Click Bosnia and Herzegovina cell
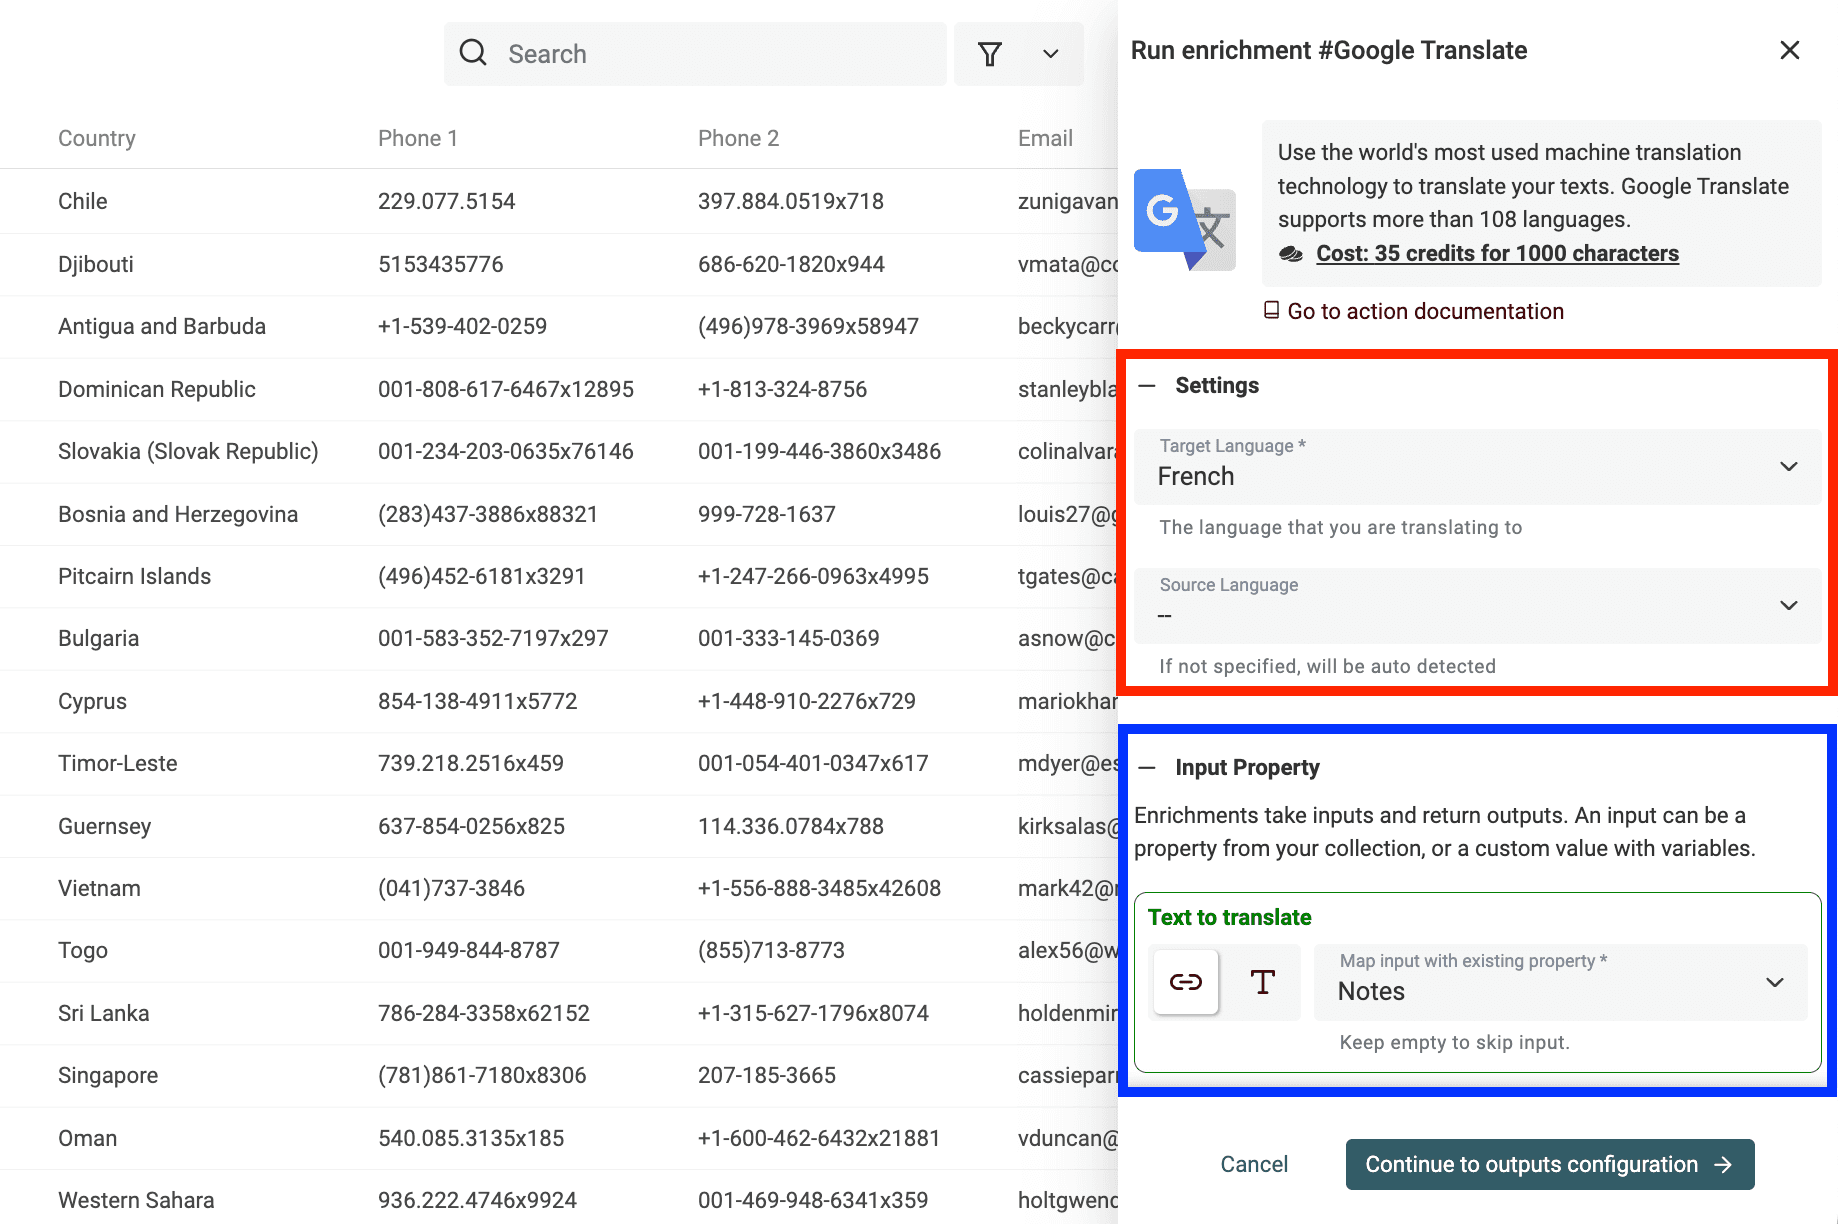 tap(178, 514)
